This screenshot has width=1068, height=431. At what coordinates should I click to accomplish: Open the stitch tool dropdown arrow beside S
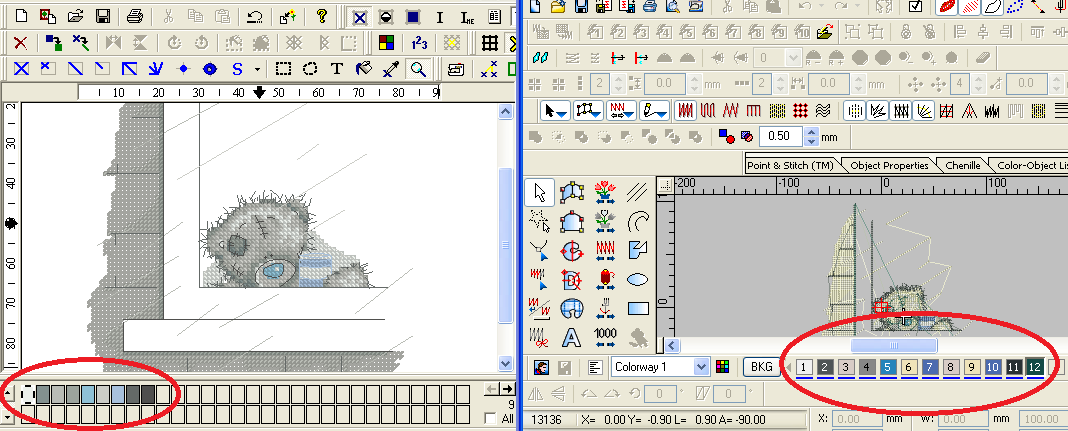257,68
